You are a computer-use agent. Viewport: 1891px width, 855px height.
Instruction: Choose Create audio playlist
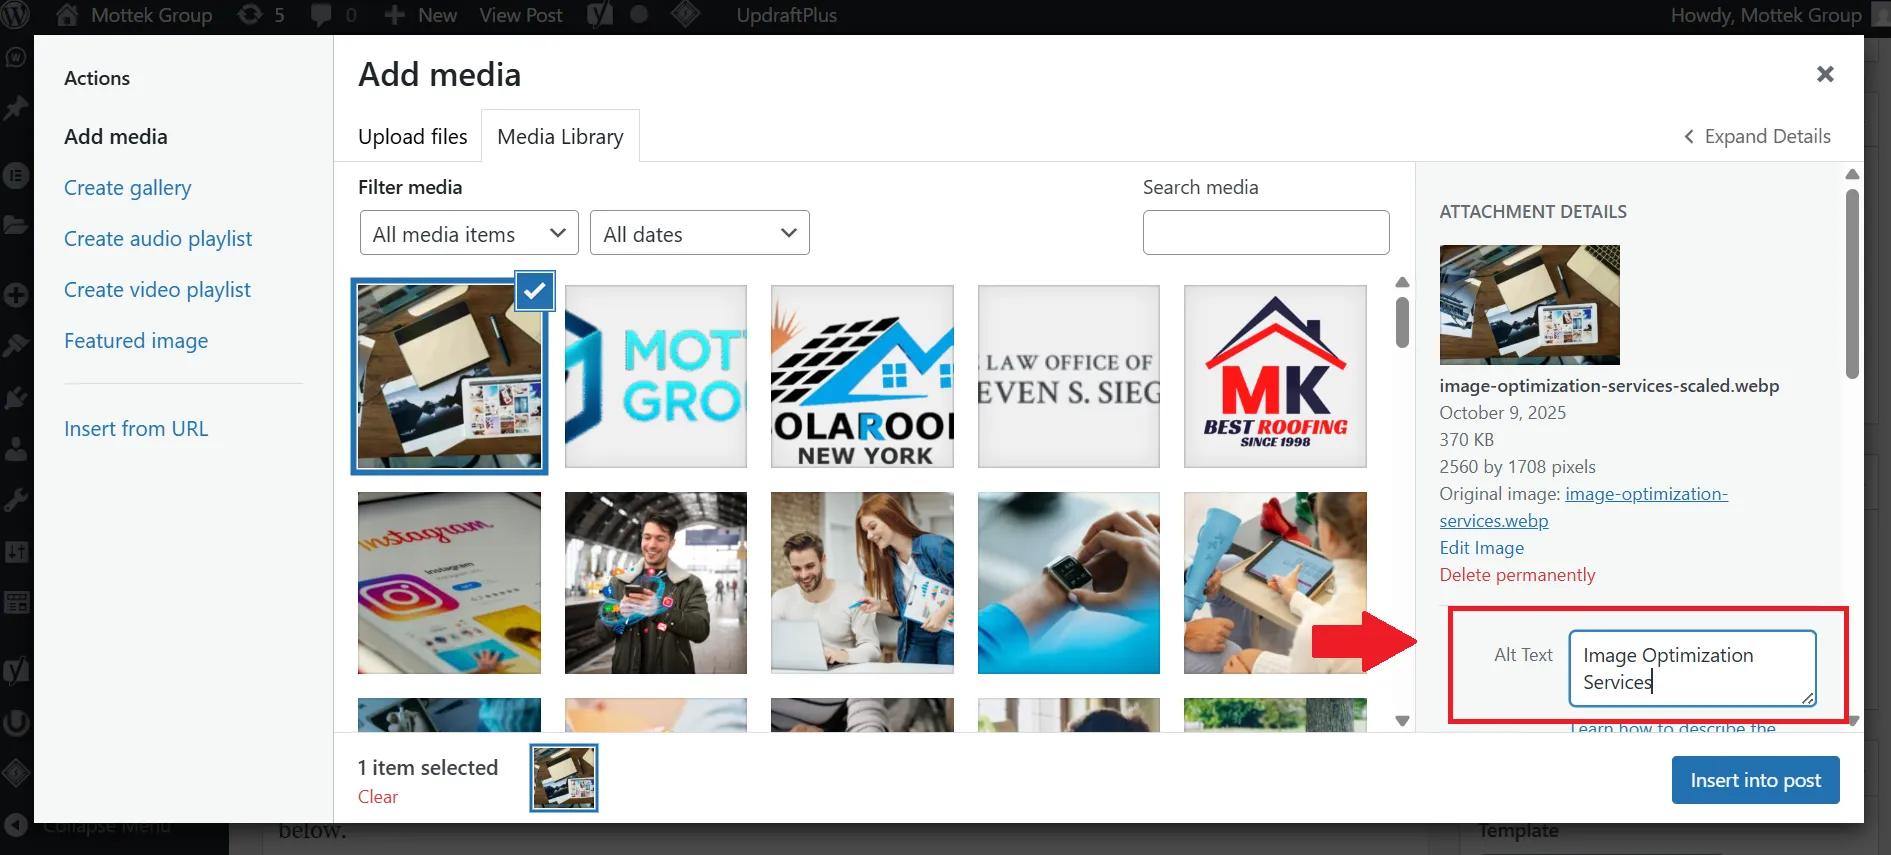pos(158,239)
